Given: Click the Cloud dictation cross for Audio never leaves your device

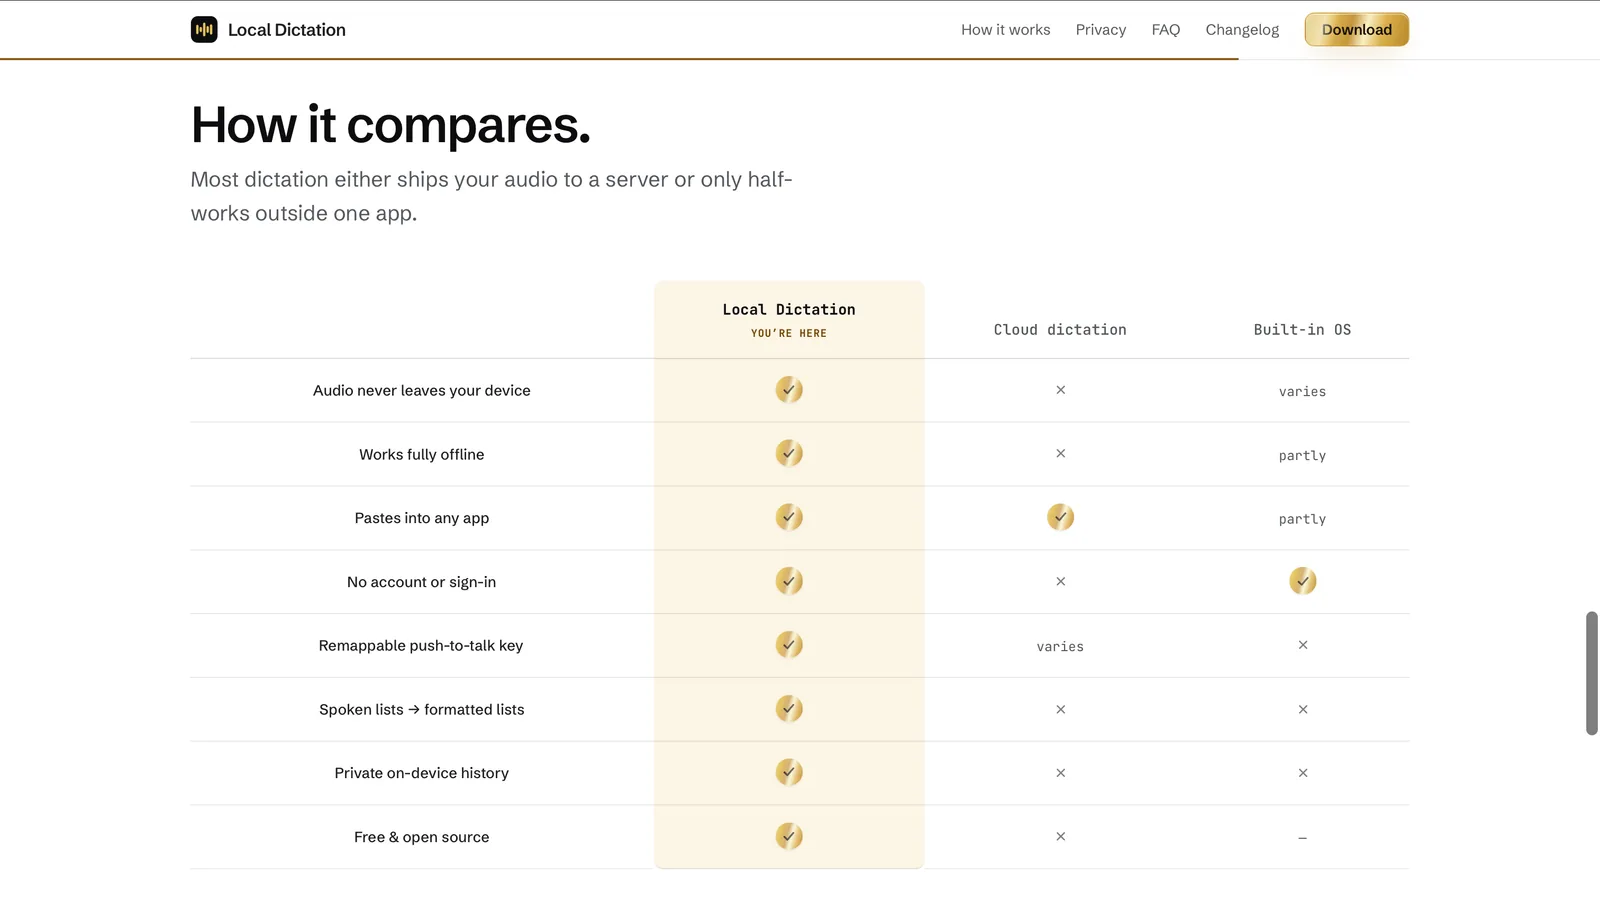Looking at the screenshot, I should 1060,390.
